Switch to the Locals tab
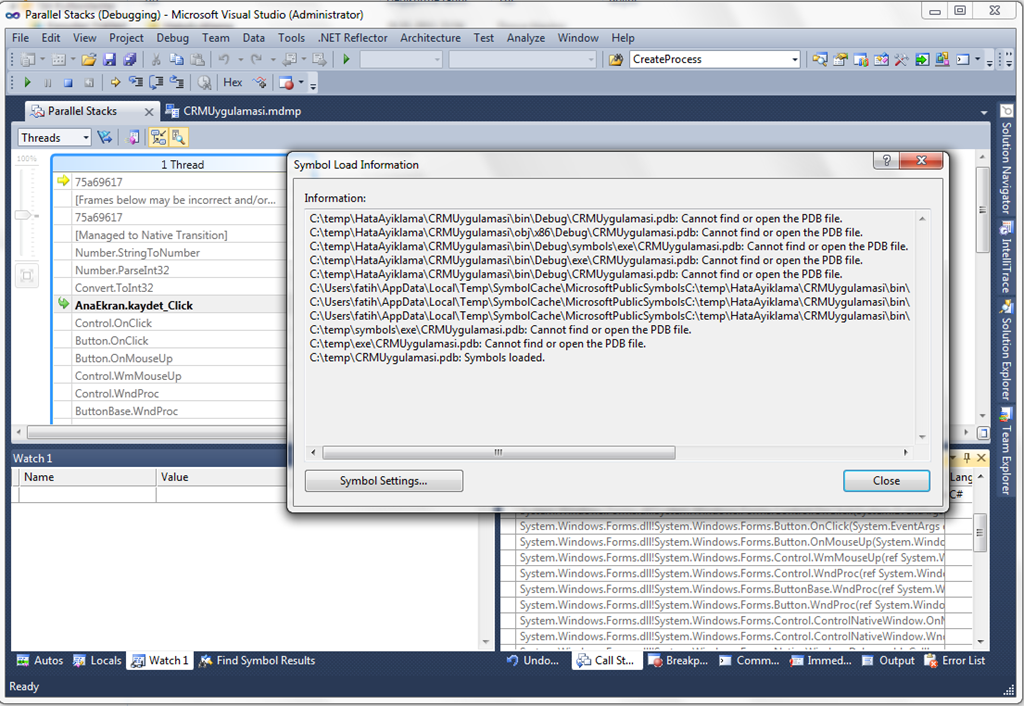Viewport: 1024px width, 706px height. tap(97, 660)
